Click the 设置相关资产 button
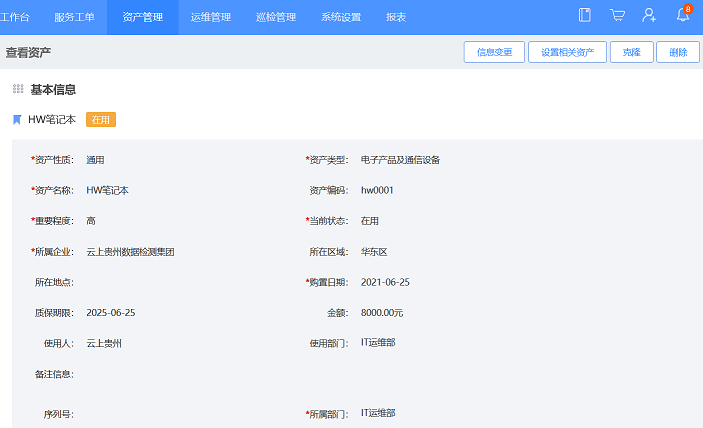Screen dimensions: 703x428 click(567, 52)
